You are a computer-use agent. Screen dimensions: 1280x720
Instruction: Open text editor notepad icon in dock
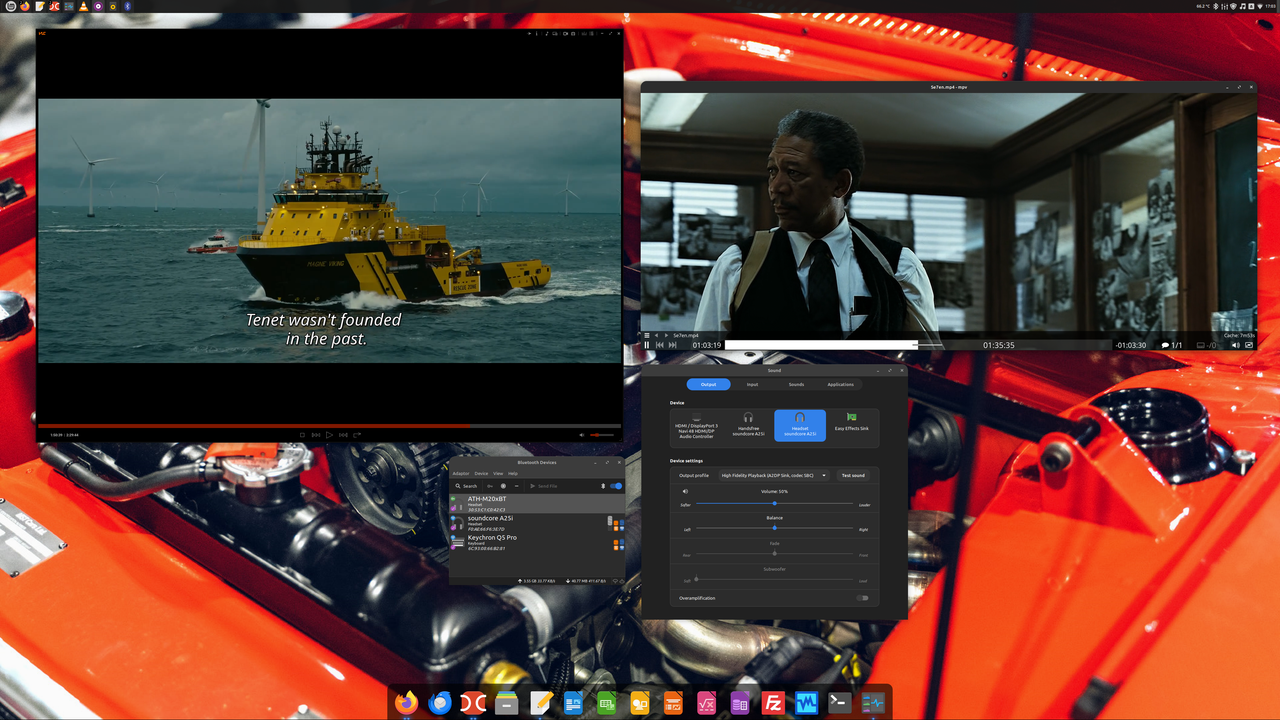540,703
